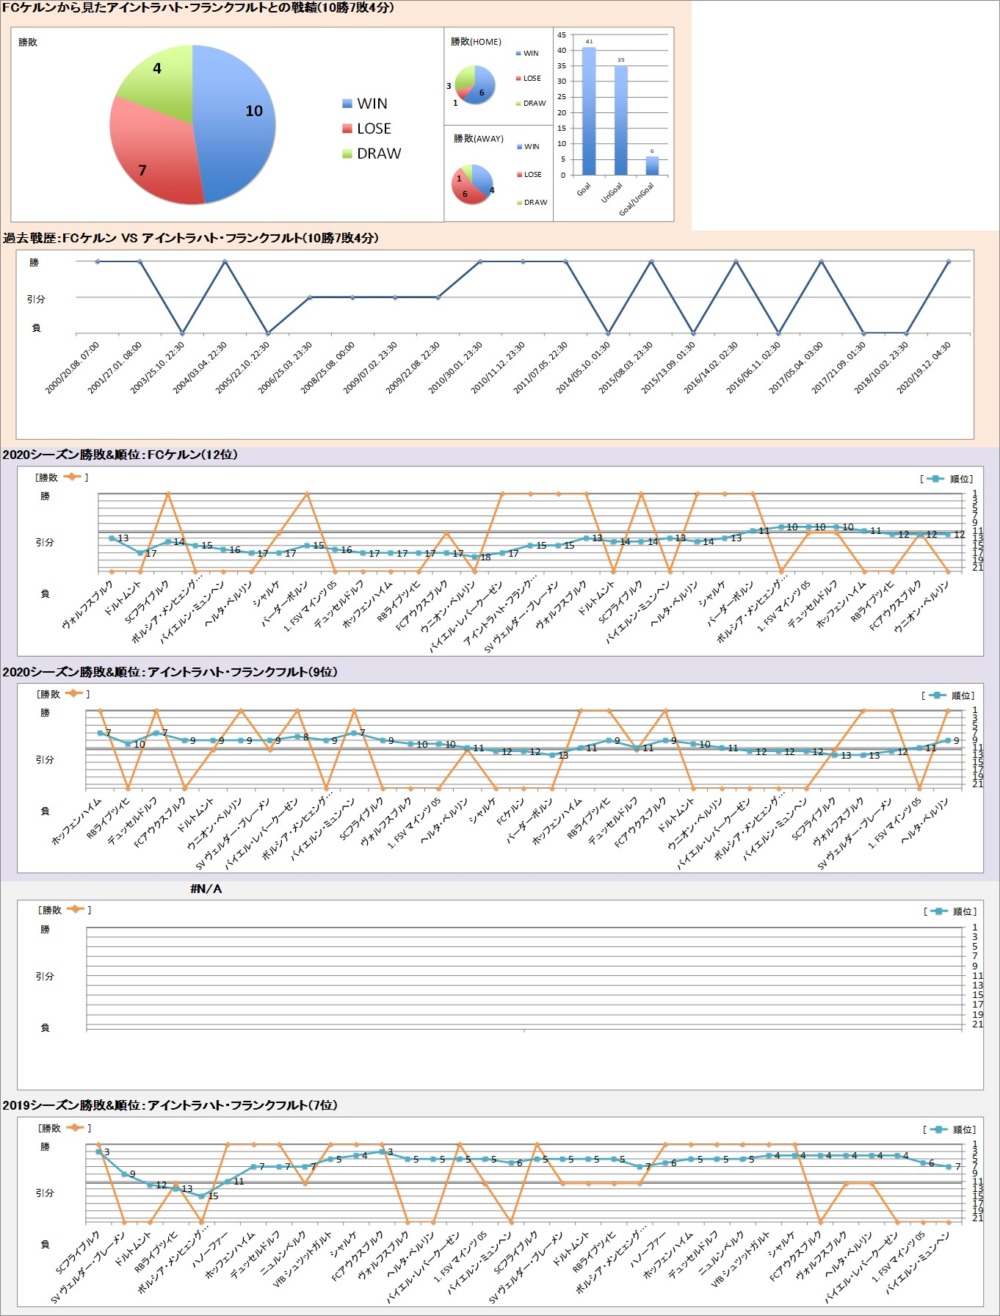This screenshot has height=1316, width=1000.
Task: Select the win data point for the 2020/19.12 match
Action: [x=949, y=262]
